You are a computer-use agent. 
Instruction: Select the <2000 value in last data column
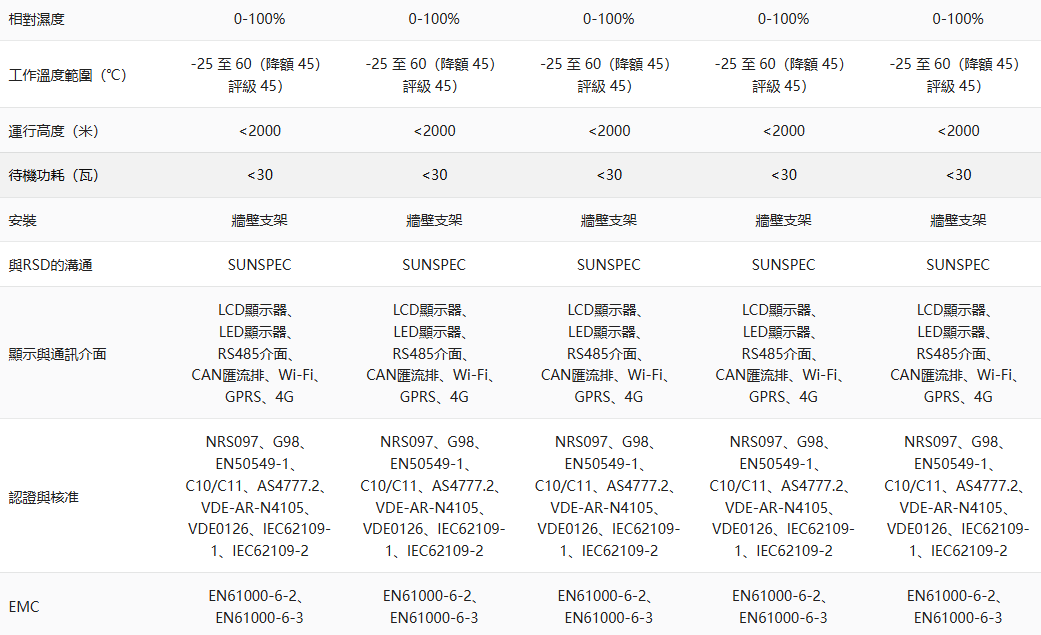click(x=958, y=131)
